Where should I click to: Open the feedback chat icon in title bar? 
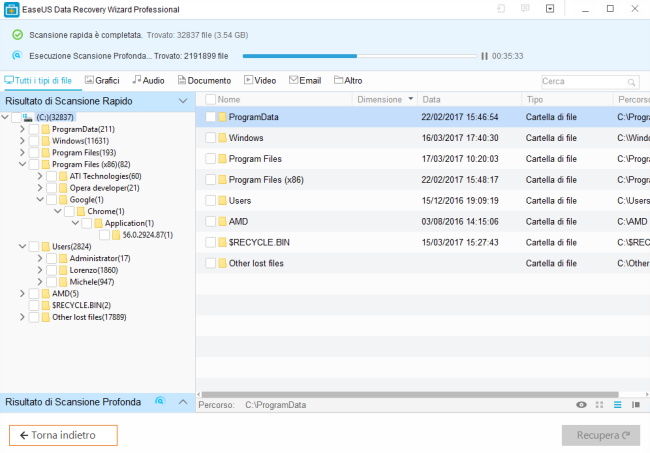[525, 9]
